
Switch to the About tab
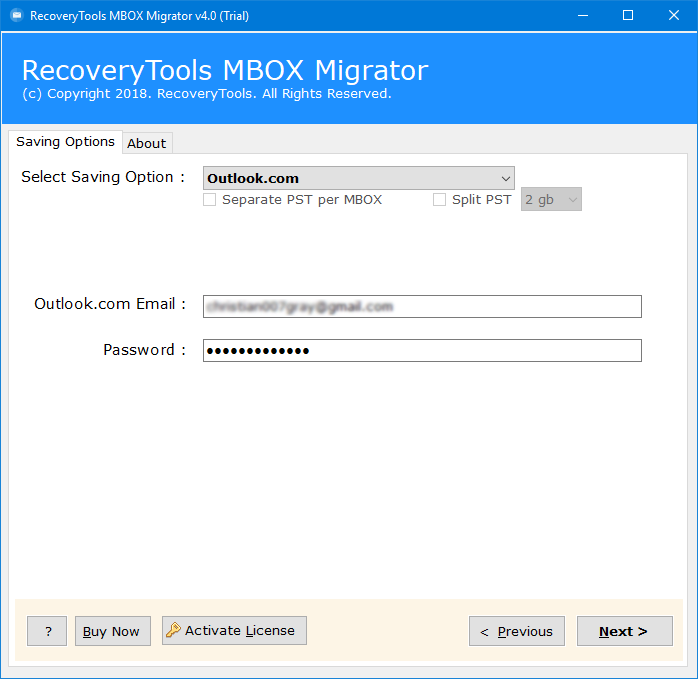point(147,143)
